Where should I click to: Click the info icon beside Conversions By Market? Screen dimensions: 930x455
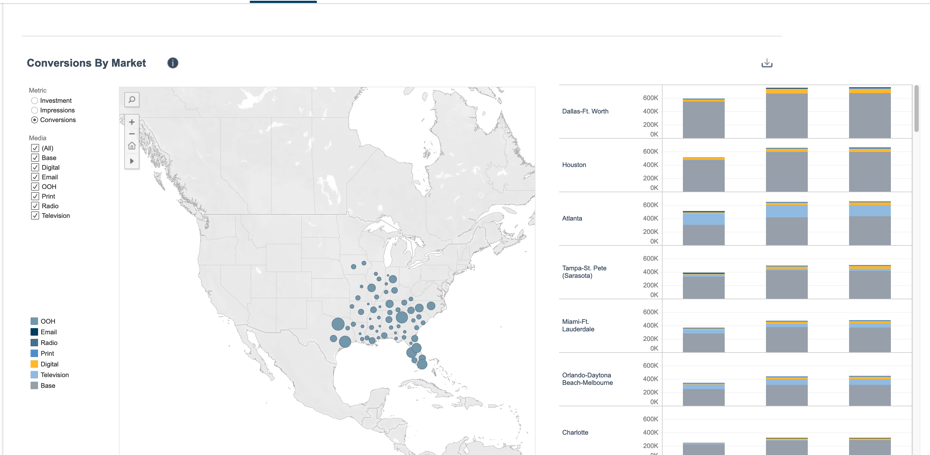click(x=173, y=63)
